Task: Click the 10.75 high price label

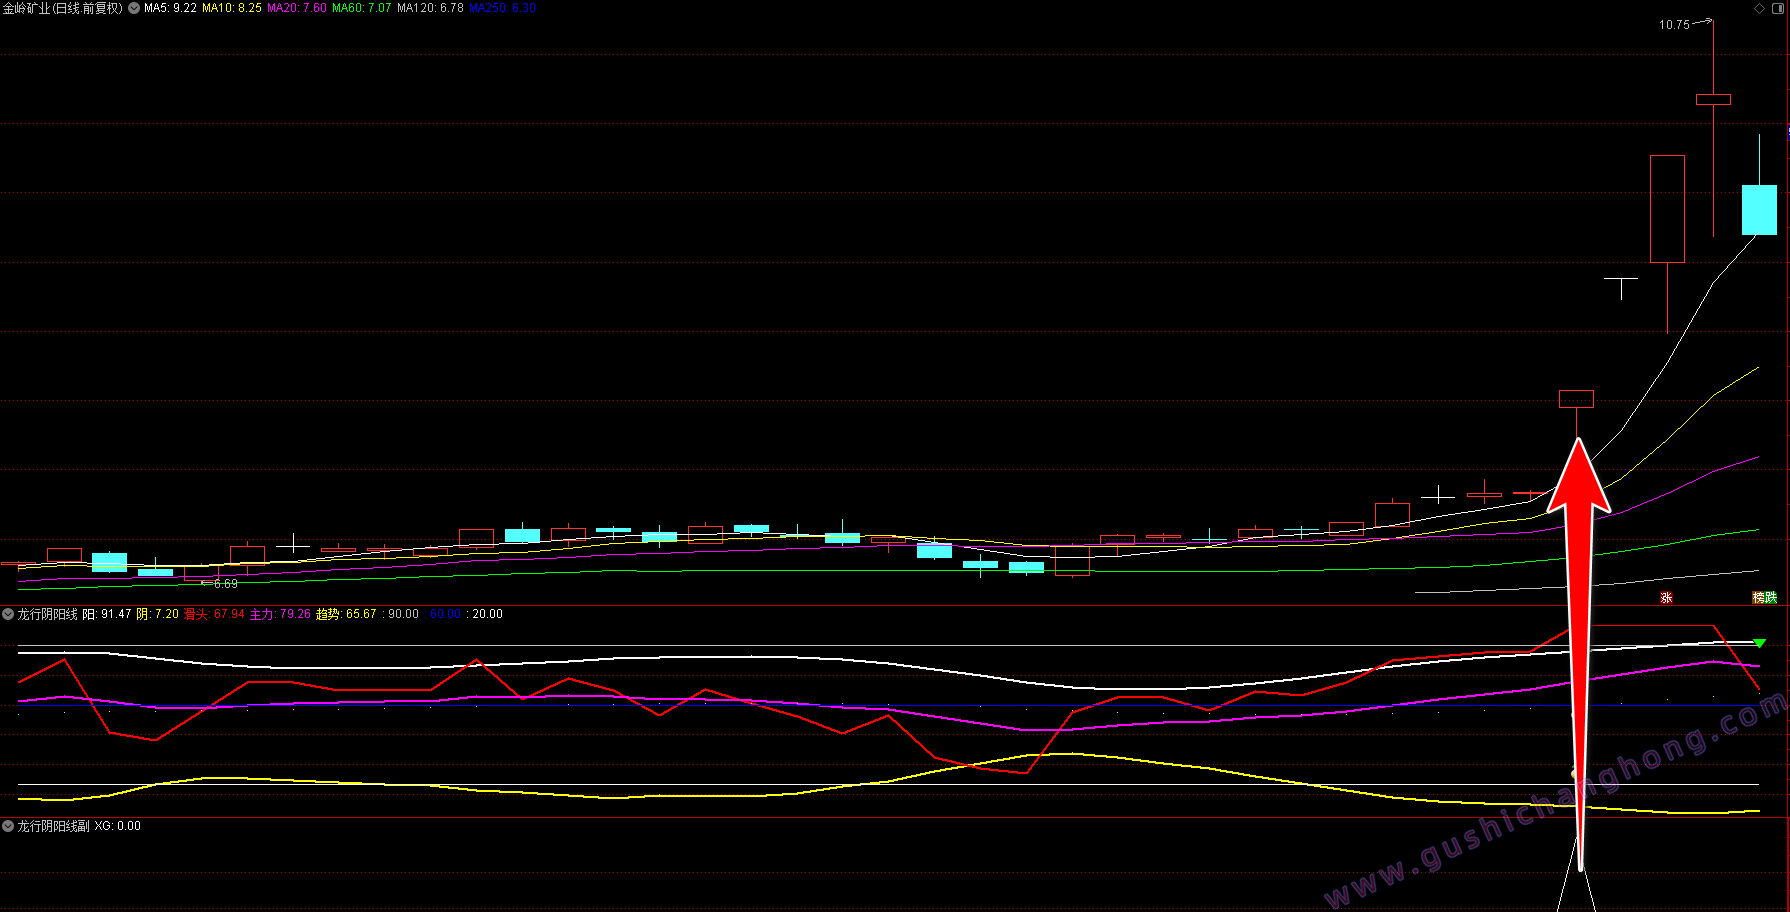Action: click(1674, 25)
